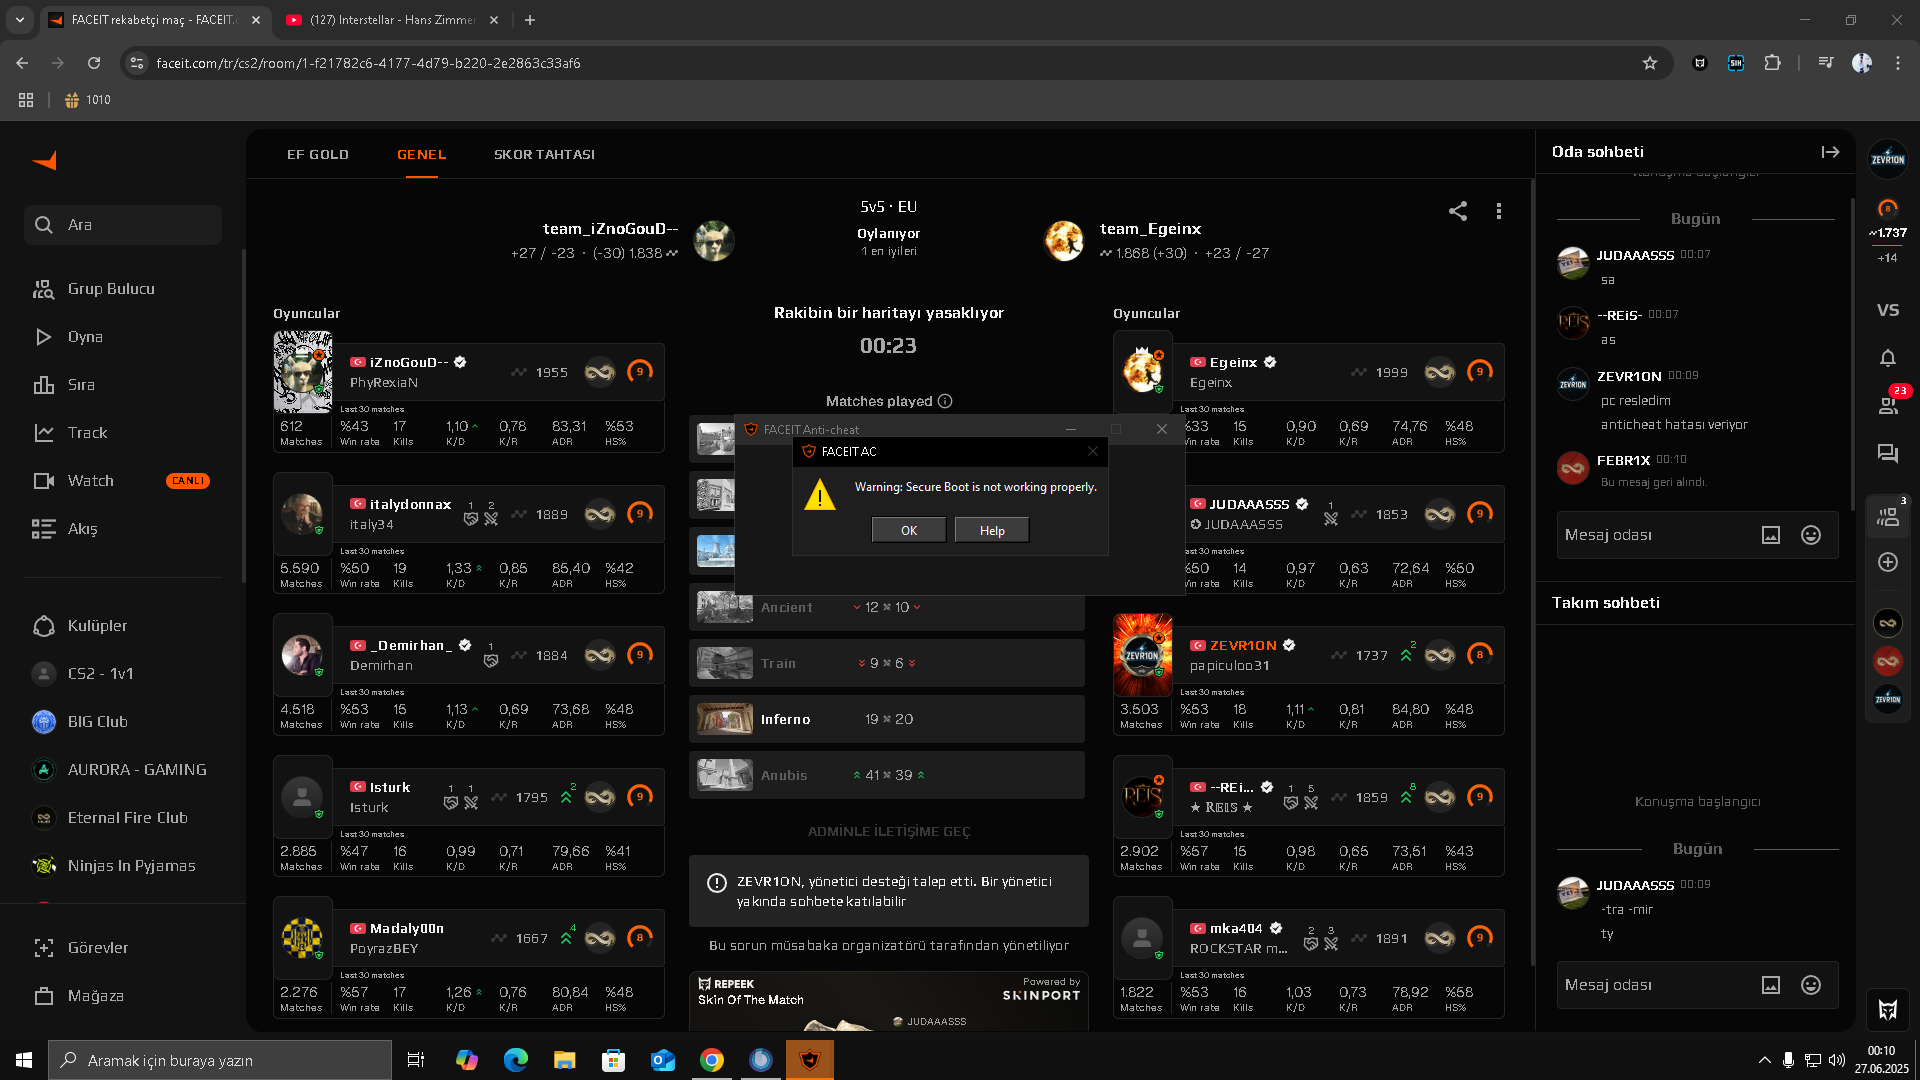The image size is (1920, 1080).
Task: Open a new browser tab
Action: (530, 20)
